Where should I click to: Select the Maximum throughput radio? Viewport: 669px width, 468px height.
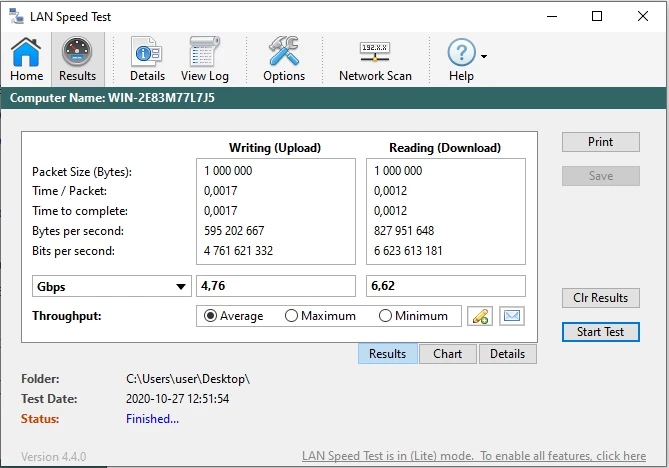pyautogui.click(x=291, y=316)
